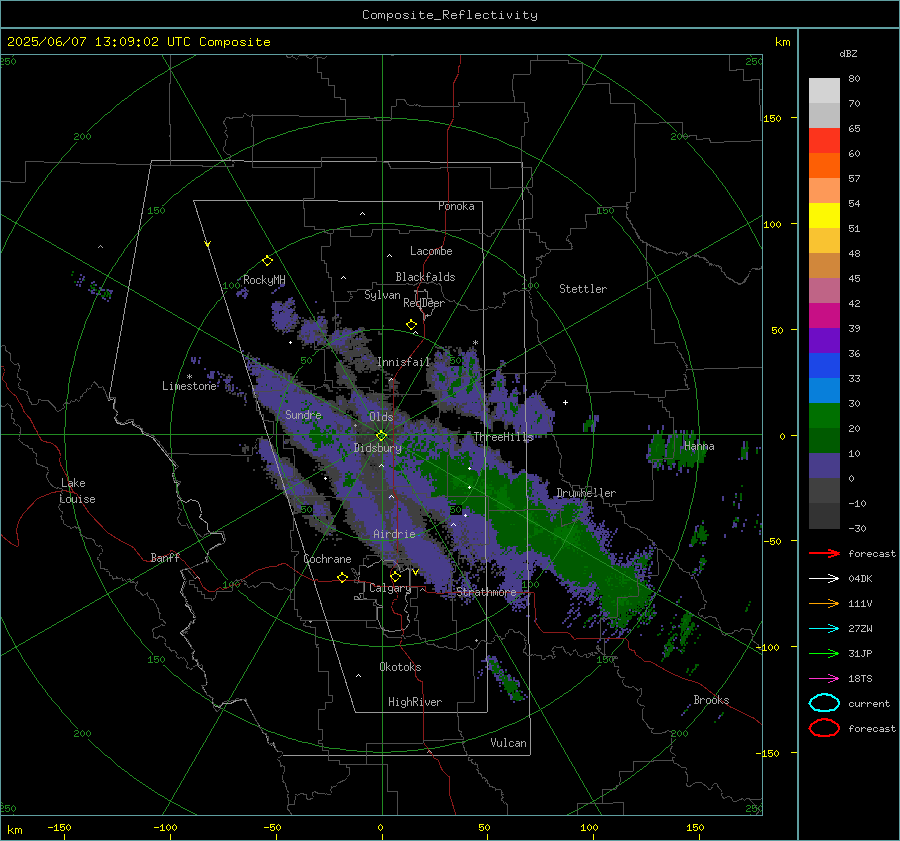The height and width of the screenshot is (841, 900).
Task: Select the Lacombe label on map
Action: 431,251
